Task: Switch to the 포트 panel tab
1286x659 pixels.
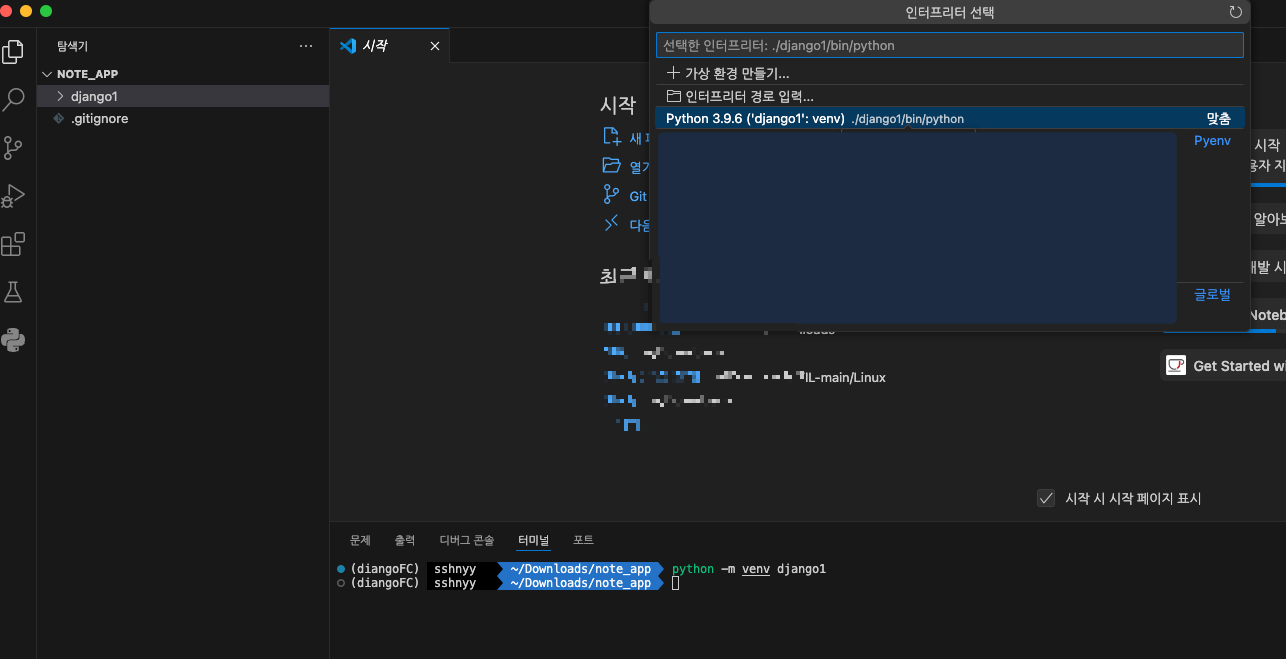Action: click(x=583, y=540)
